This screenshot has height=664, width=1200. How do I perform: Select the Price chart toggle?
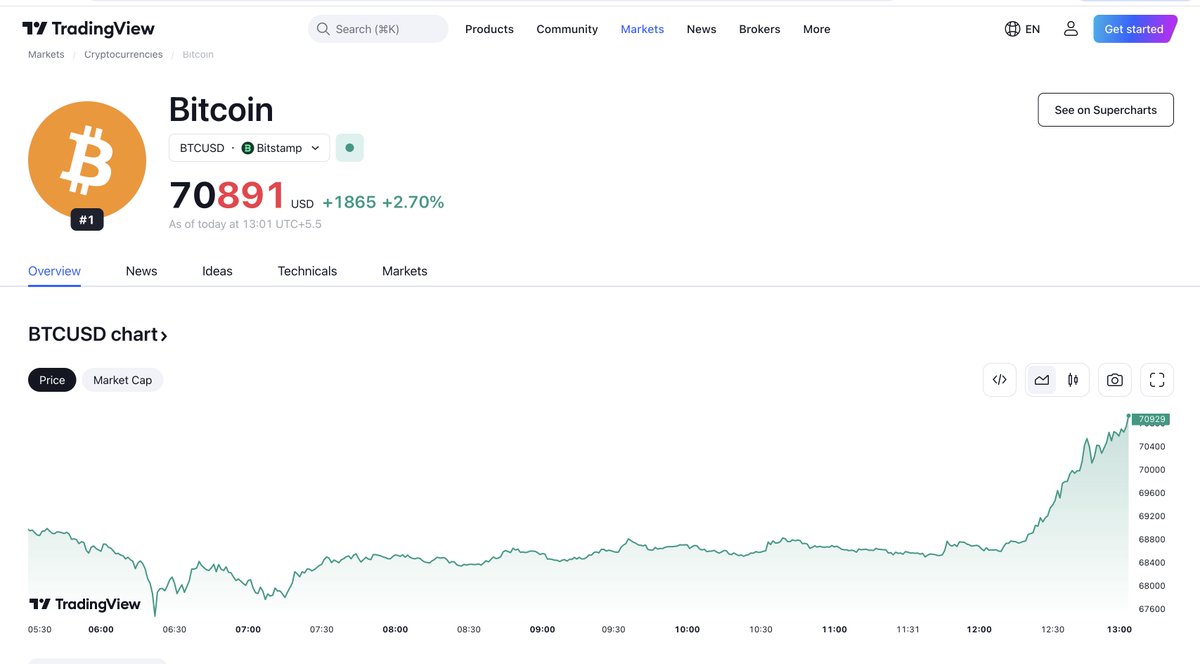coord(52,380)
